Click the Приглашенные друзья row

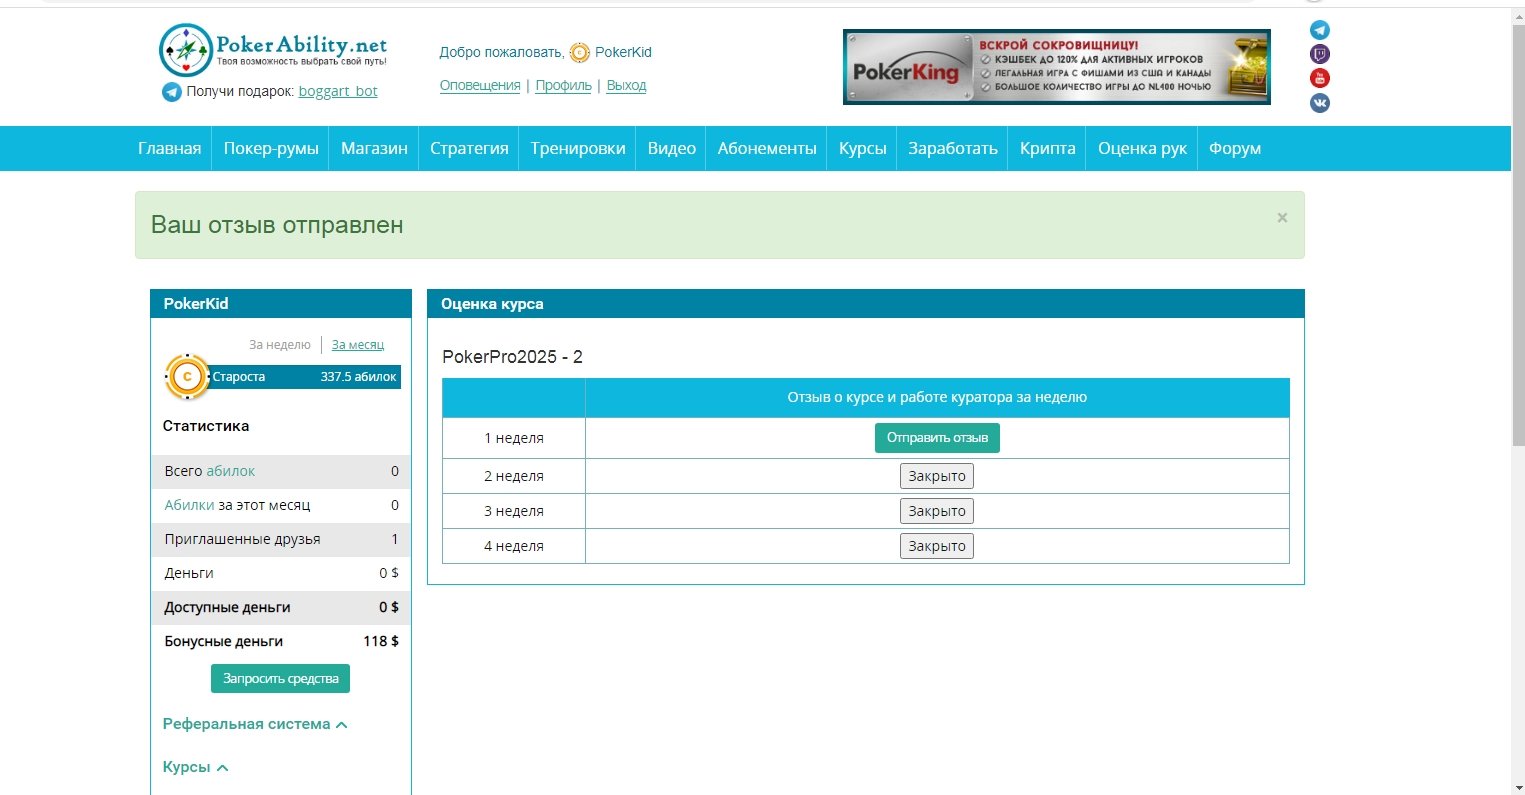(281, 539)
